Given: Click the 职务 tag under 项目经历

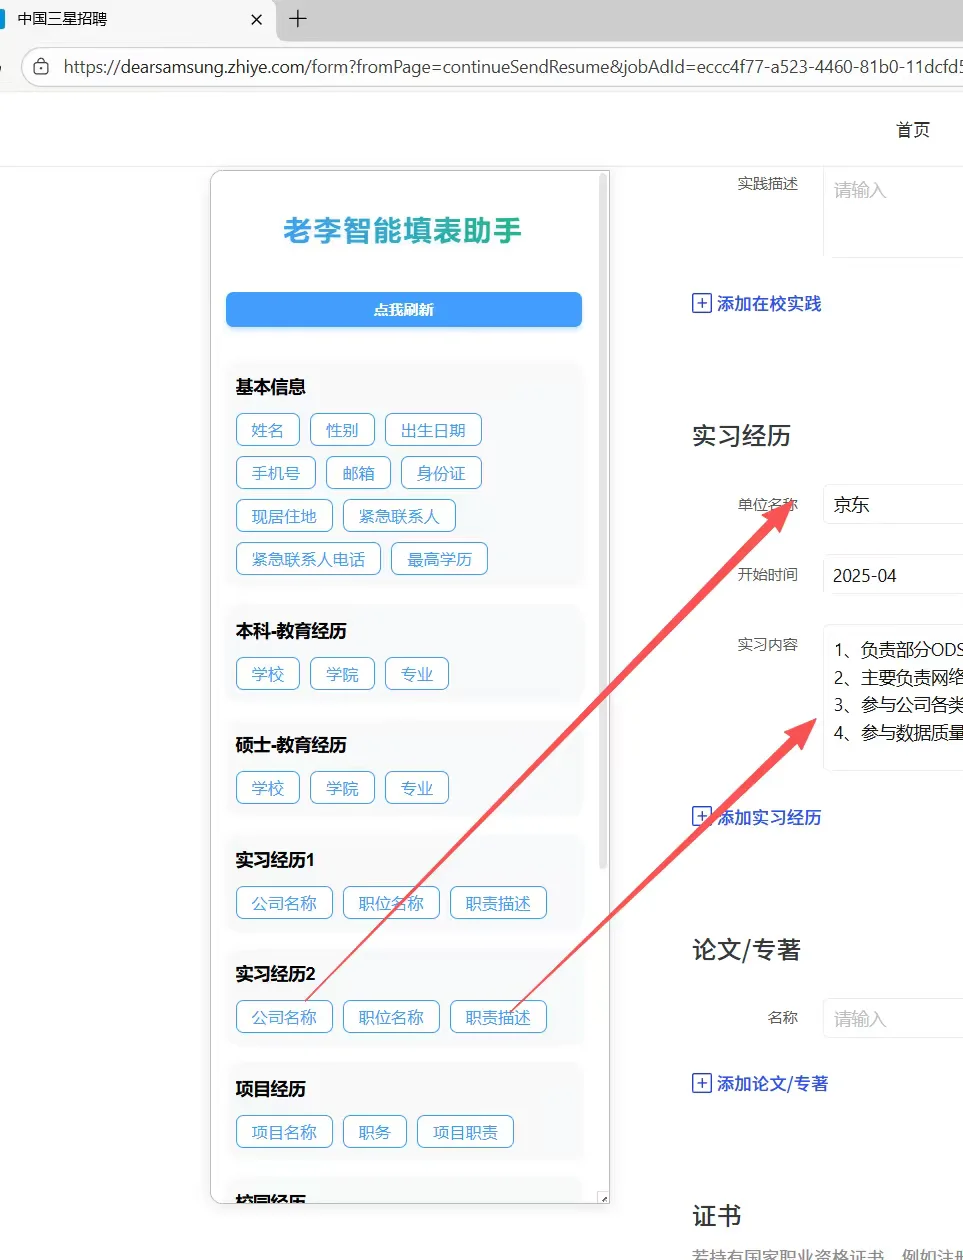Looking at the screenshot, I should (375, 1132).
